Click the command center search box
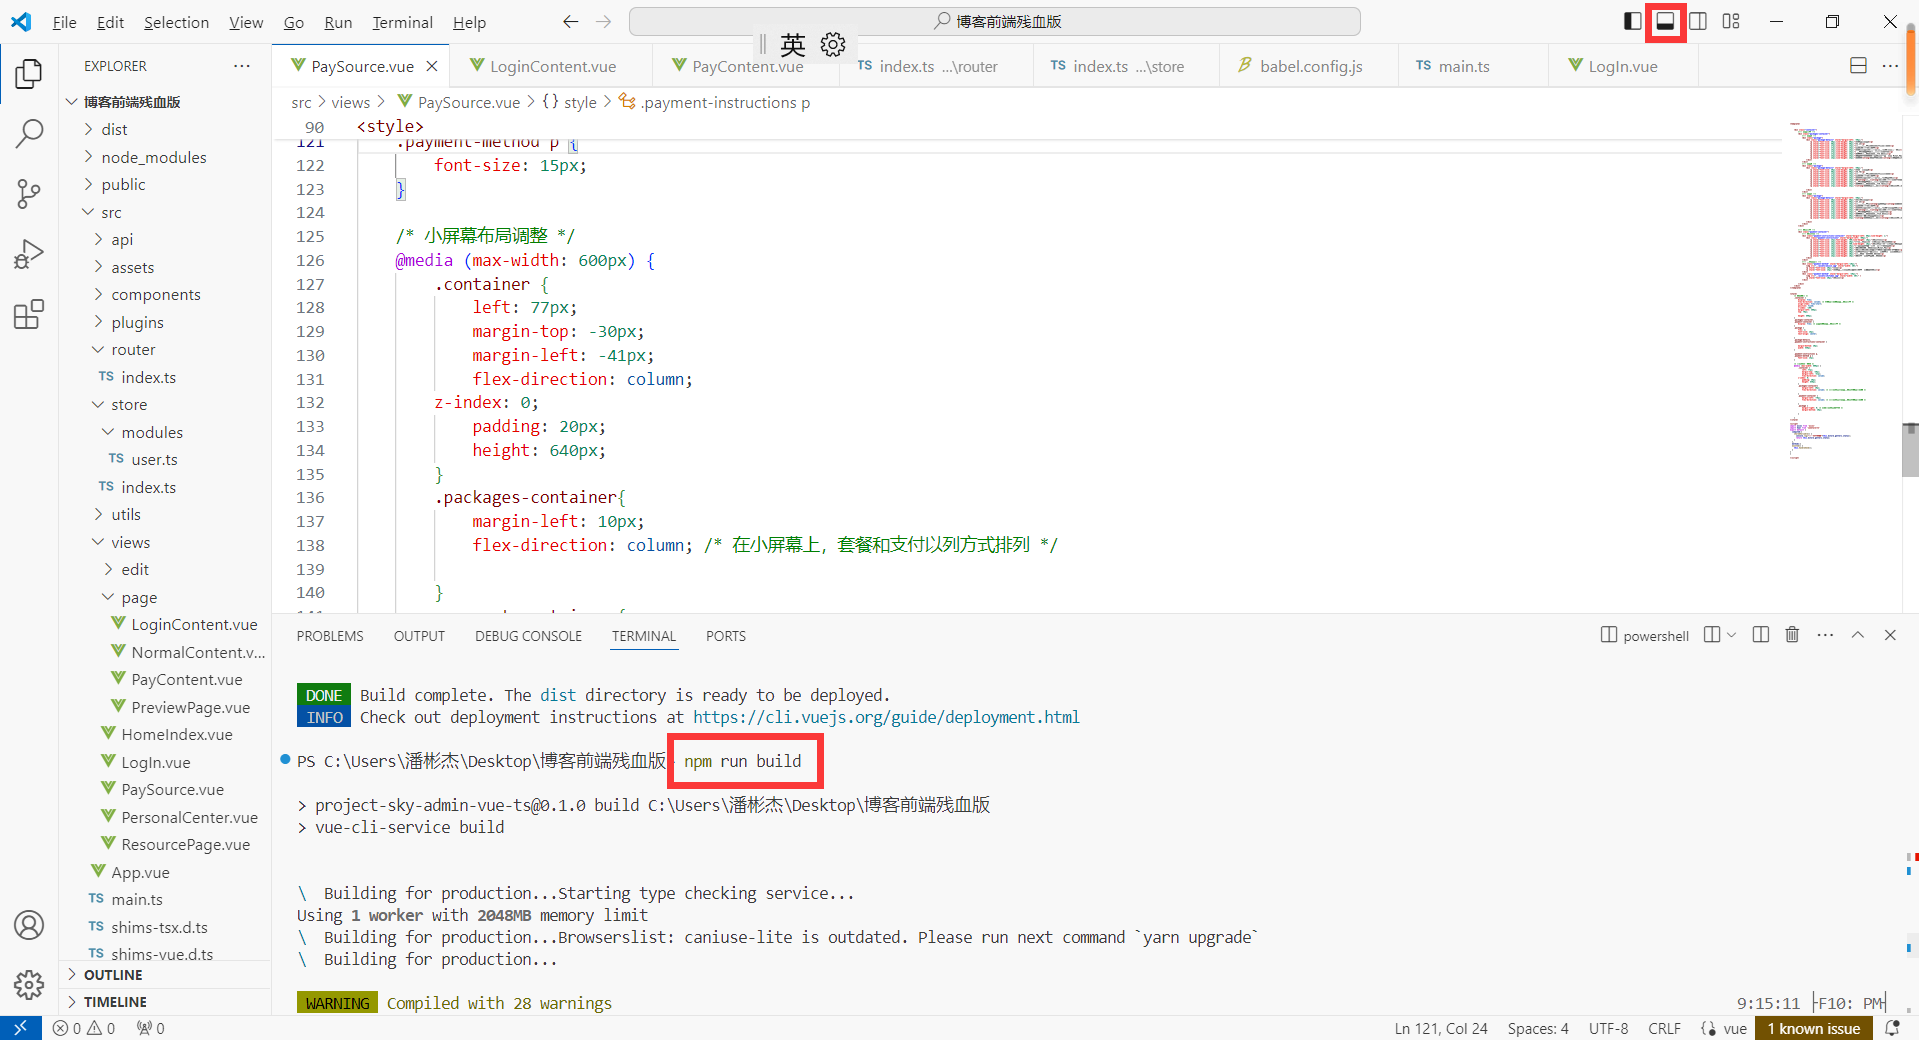The height and width of the screenshot is (1040, 1919). (x=995, y=21)
